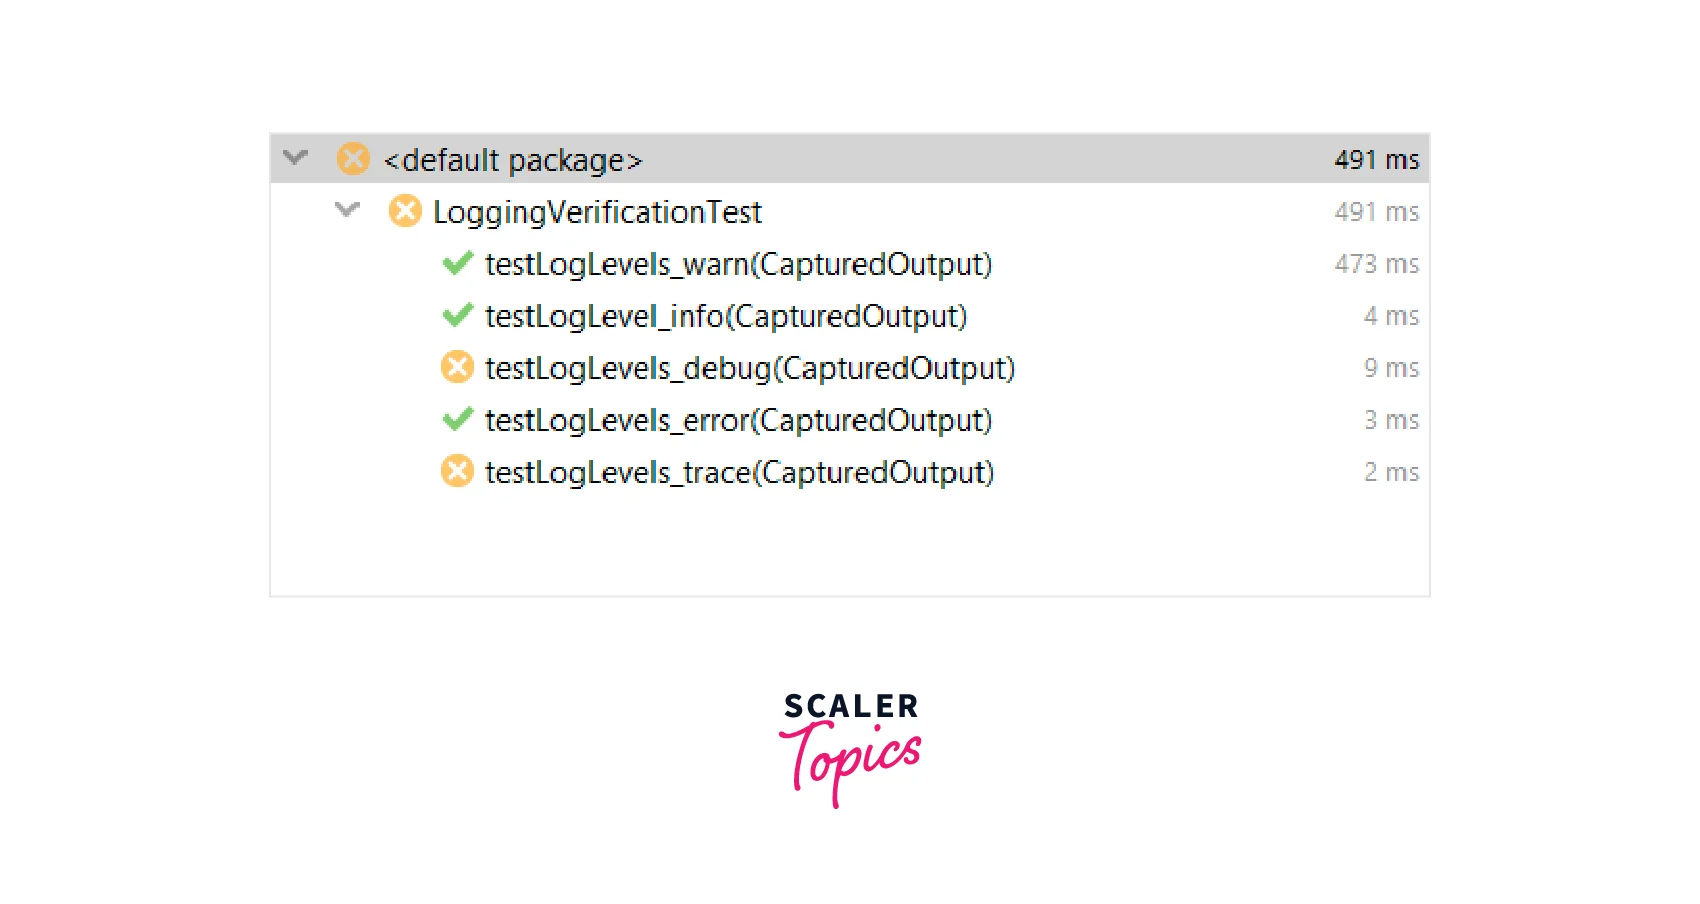Click the 473 ms duration of warn test

[1376, 264]
